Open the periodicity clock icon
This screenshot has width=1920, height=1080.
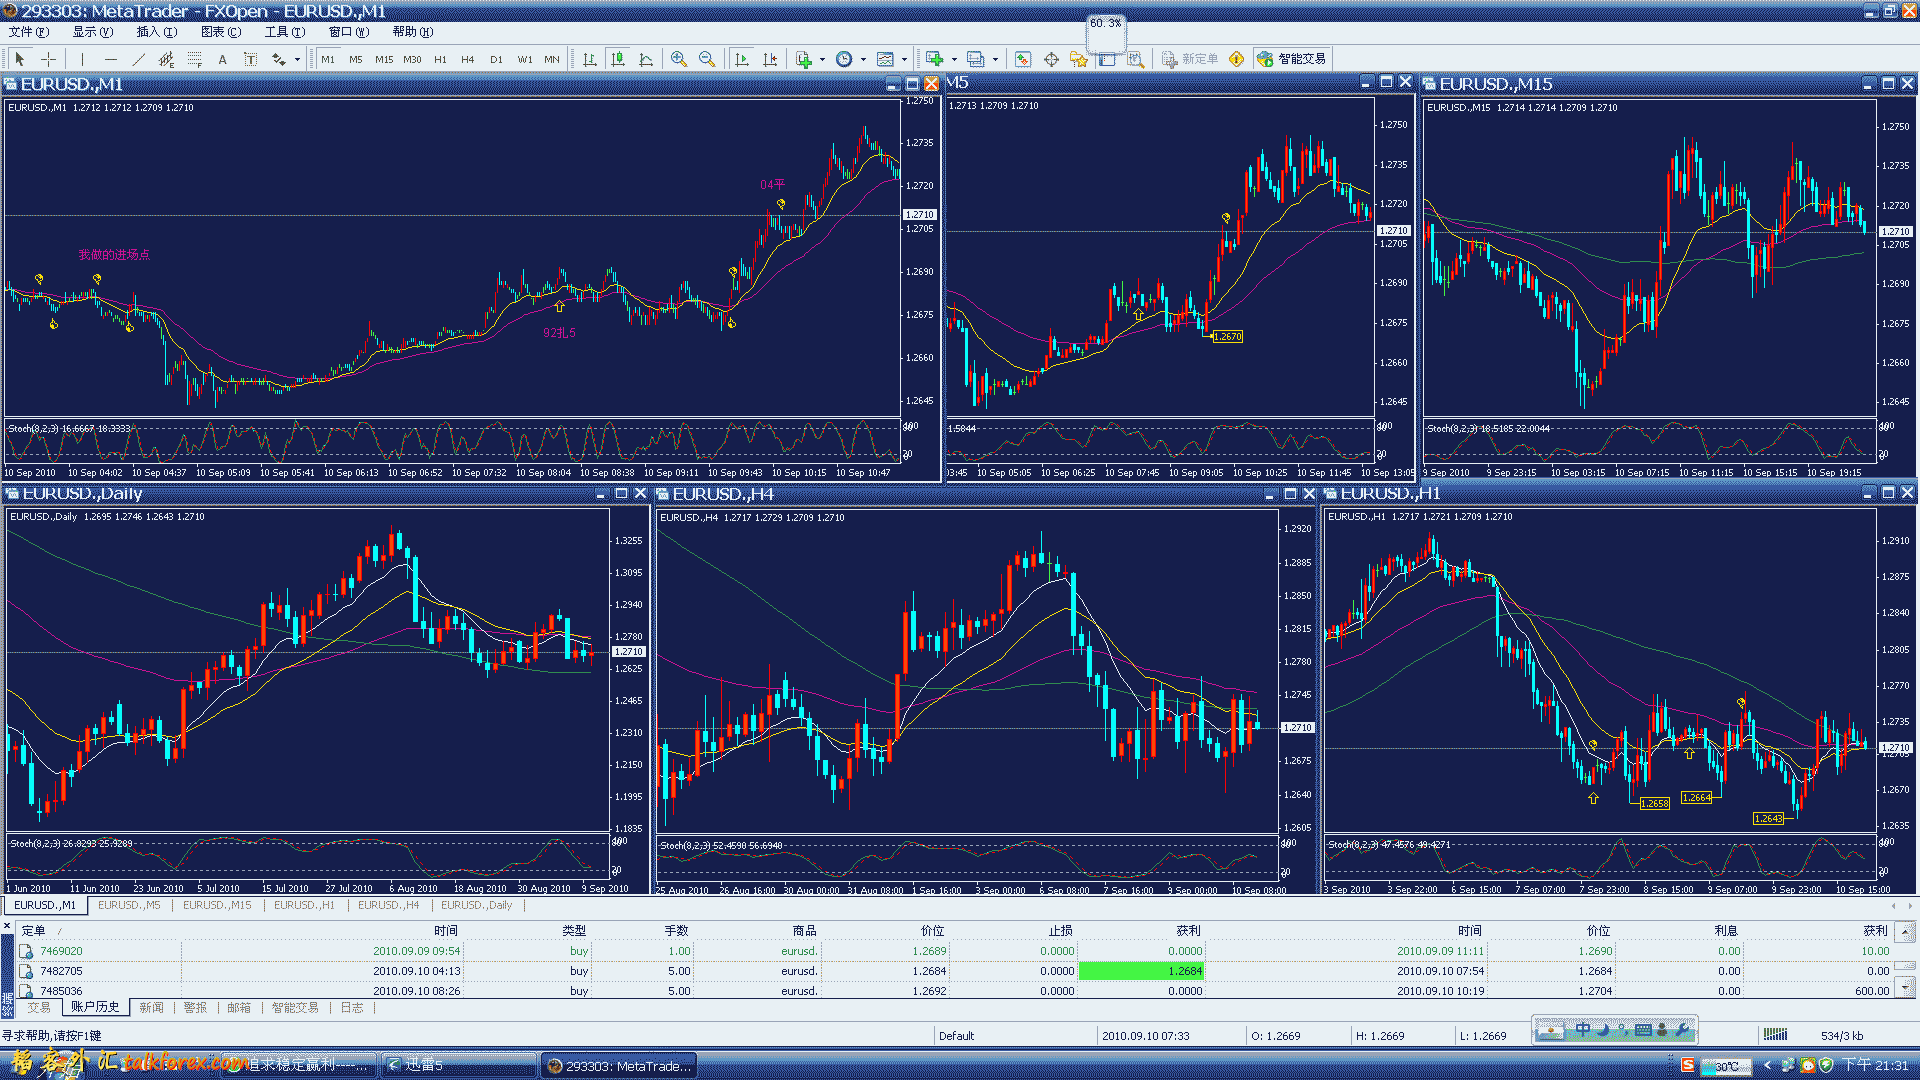point(844,59)
